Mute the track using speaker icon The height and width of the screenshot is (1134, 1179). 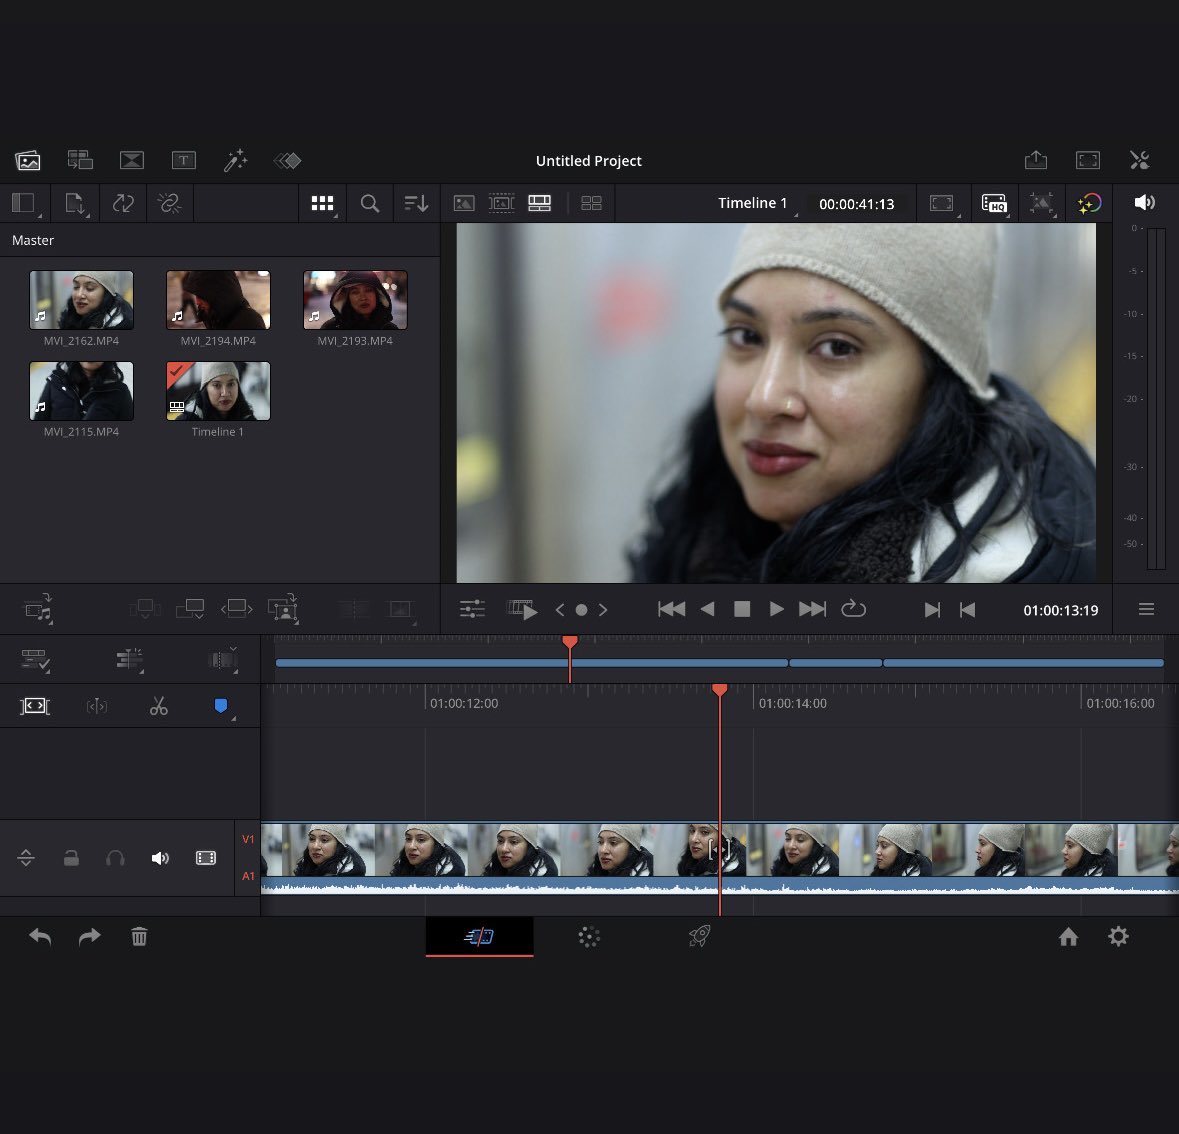point(160,858)
